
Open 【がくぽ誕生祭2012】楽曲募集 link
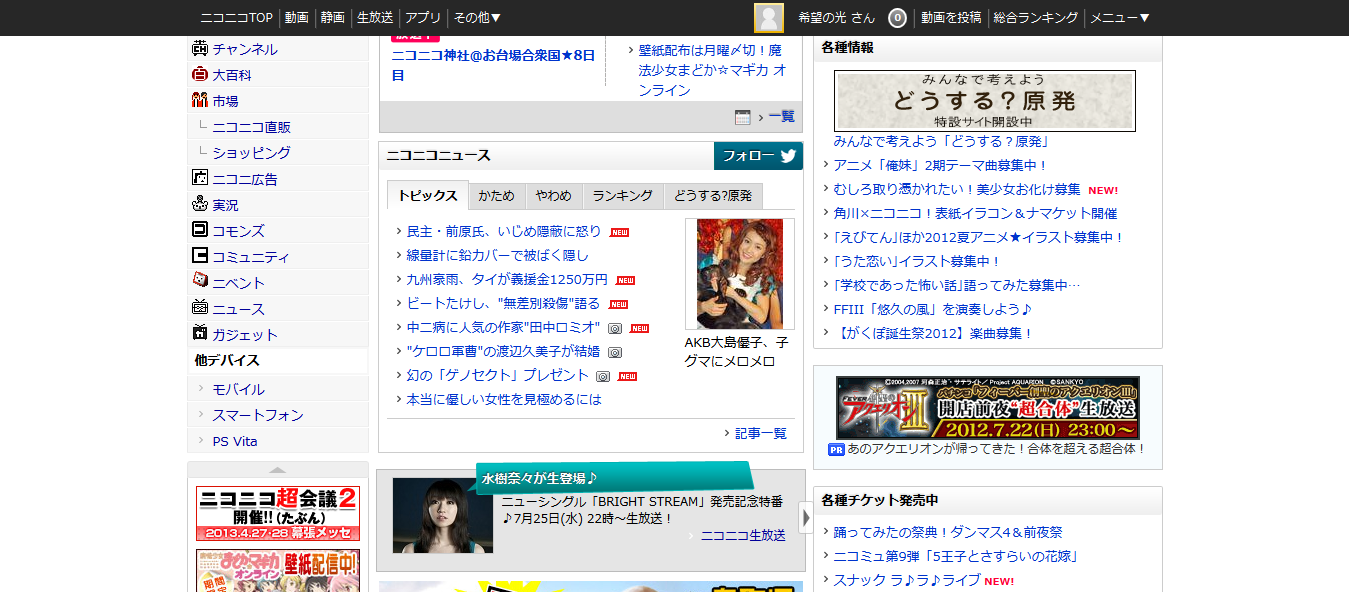point(933,333)
